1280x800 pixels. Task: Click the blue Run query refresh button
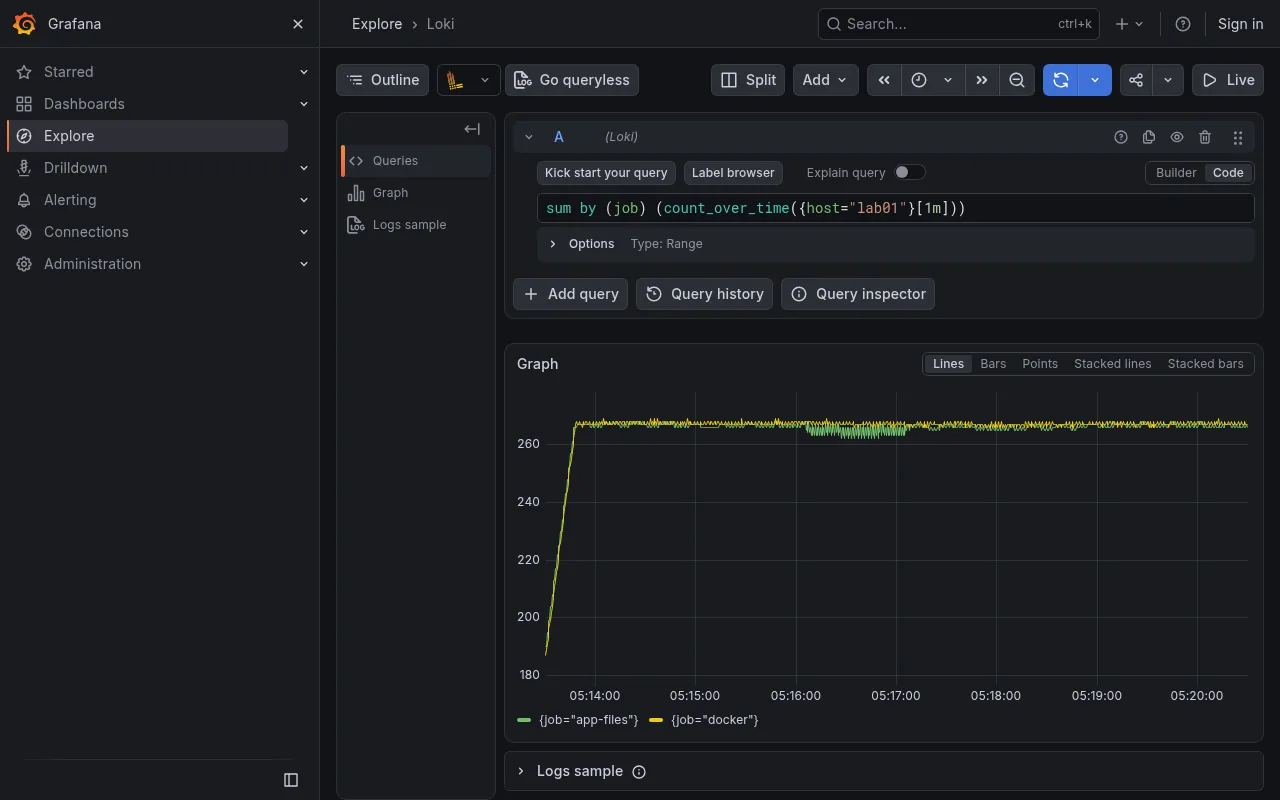tap(1061, 80)
